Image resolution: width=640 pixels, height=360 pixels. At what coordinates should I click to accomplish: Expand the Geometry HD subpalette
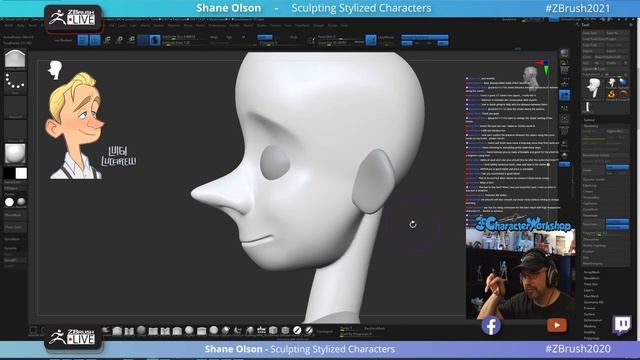(x=593, y=302)
